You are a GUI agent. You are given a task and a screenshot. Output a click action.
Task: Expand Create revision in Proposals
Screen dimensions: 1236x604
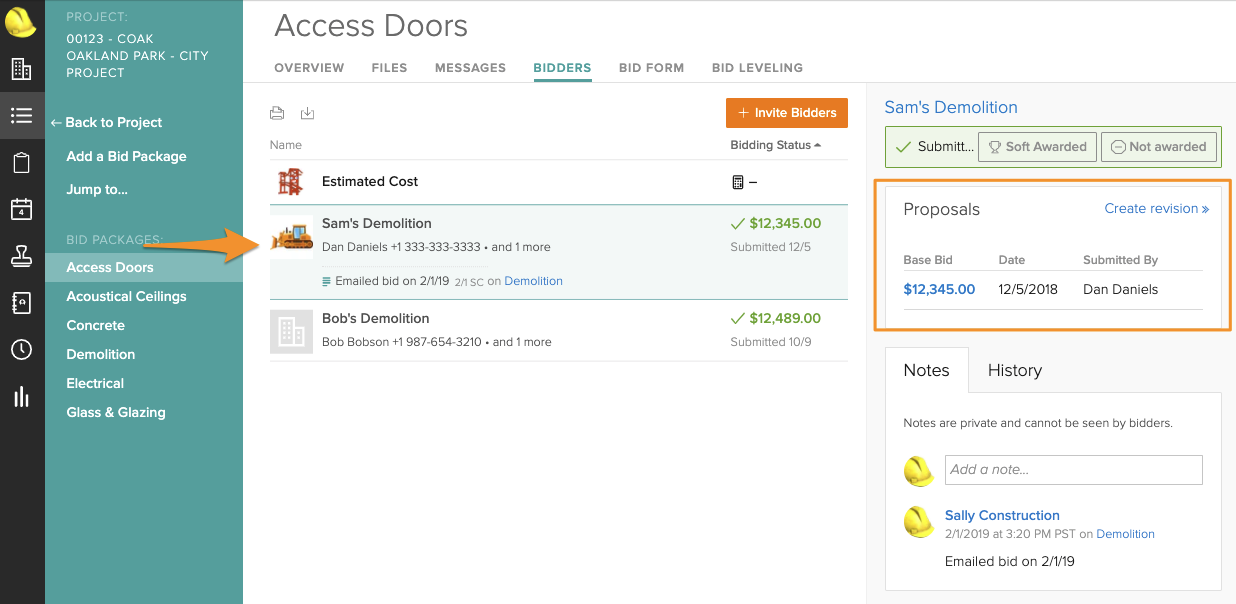[1156, 209]
